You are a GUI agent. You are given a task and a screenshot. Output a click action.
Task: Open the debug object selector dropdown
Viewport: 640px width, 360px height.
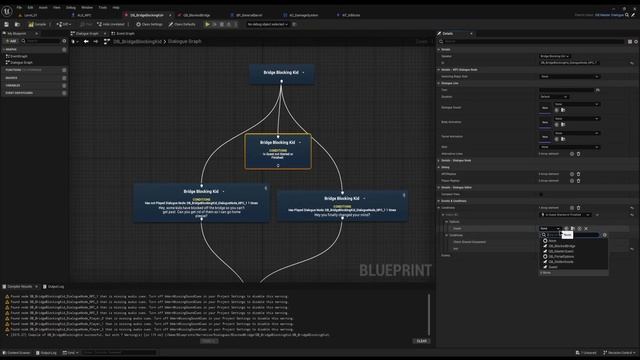click(268, 24)
